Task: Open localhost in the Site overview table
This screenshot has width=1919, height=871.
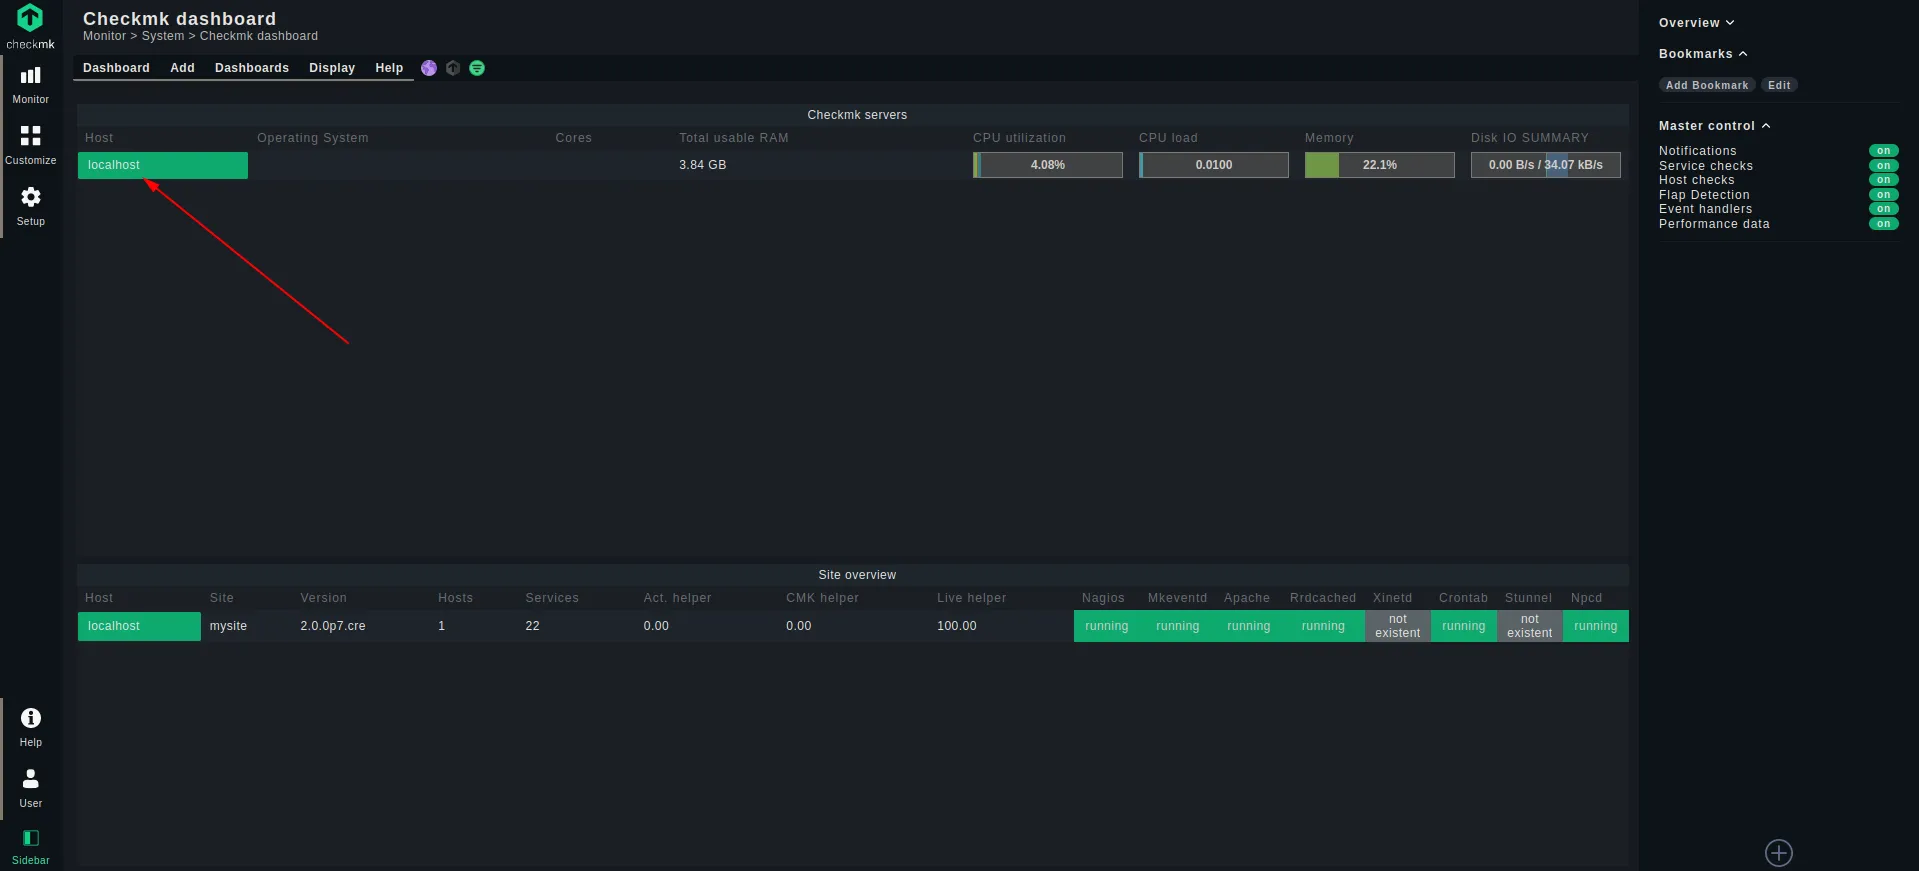Action: [139, 626]
